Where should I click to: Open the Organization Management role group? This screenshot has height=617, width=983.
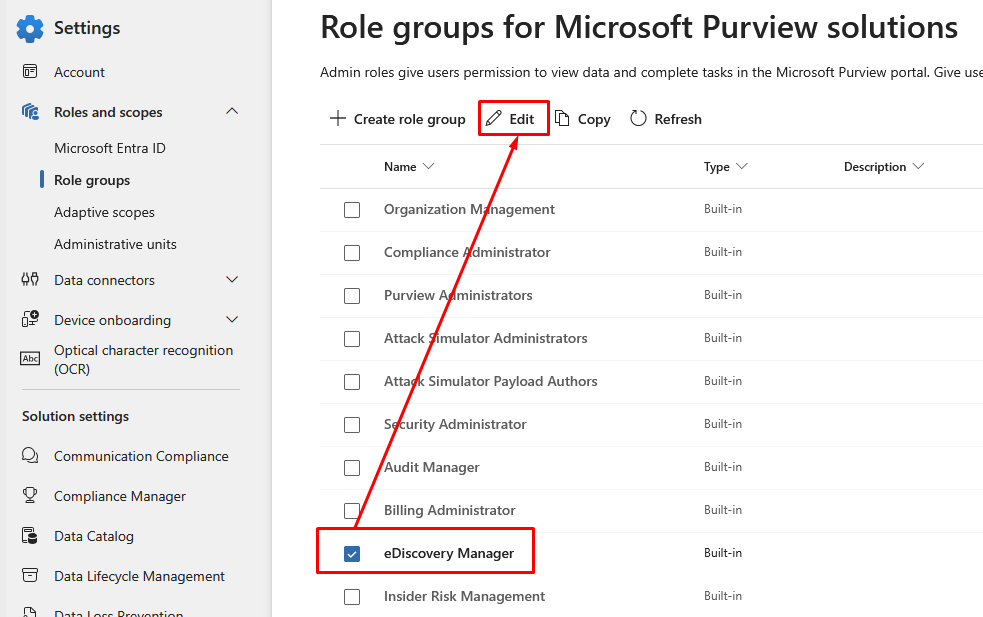tap(469, 209)
